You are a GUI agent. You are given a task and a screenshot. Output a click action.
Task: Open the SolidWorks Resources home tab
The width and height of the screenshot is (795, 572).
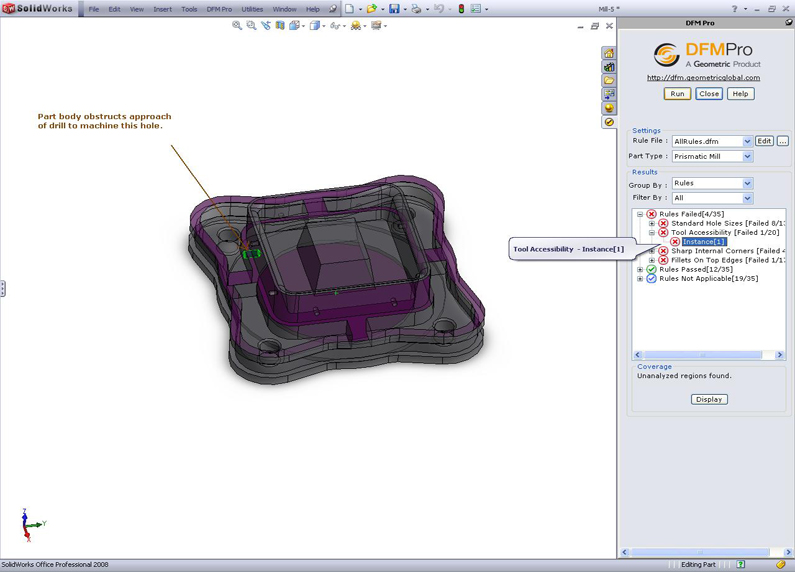click(x=609, y=53)
